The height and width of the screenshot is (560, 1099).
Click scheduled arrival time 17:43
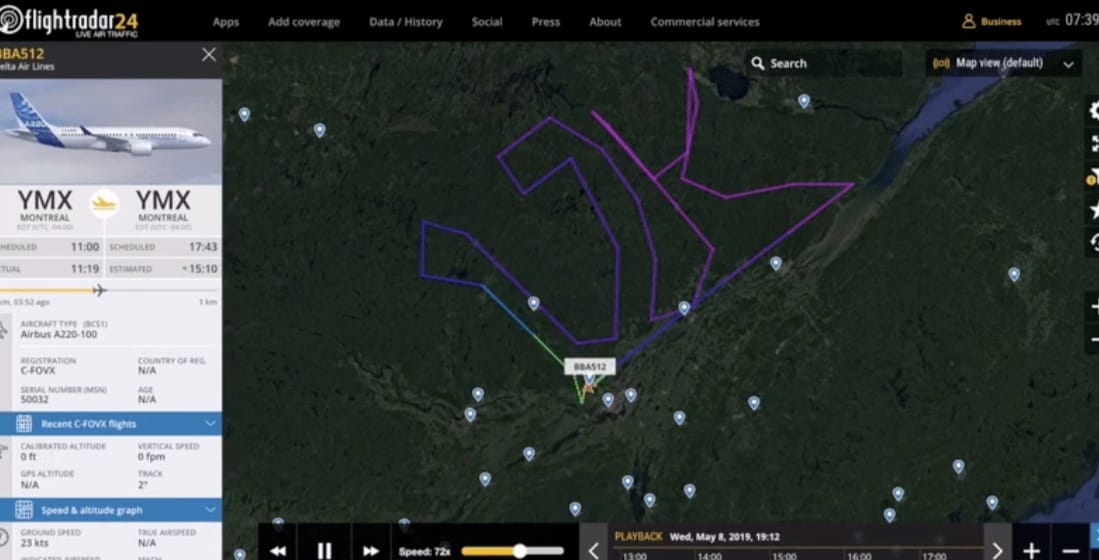coord(203,247)
